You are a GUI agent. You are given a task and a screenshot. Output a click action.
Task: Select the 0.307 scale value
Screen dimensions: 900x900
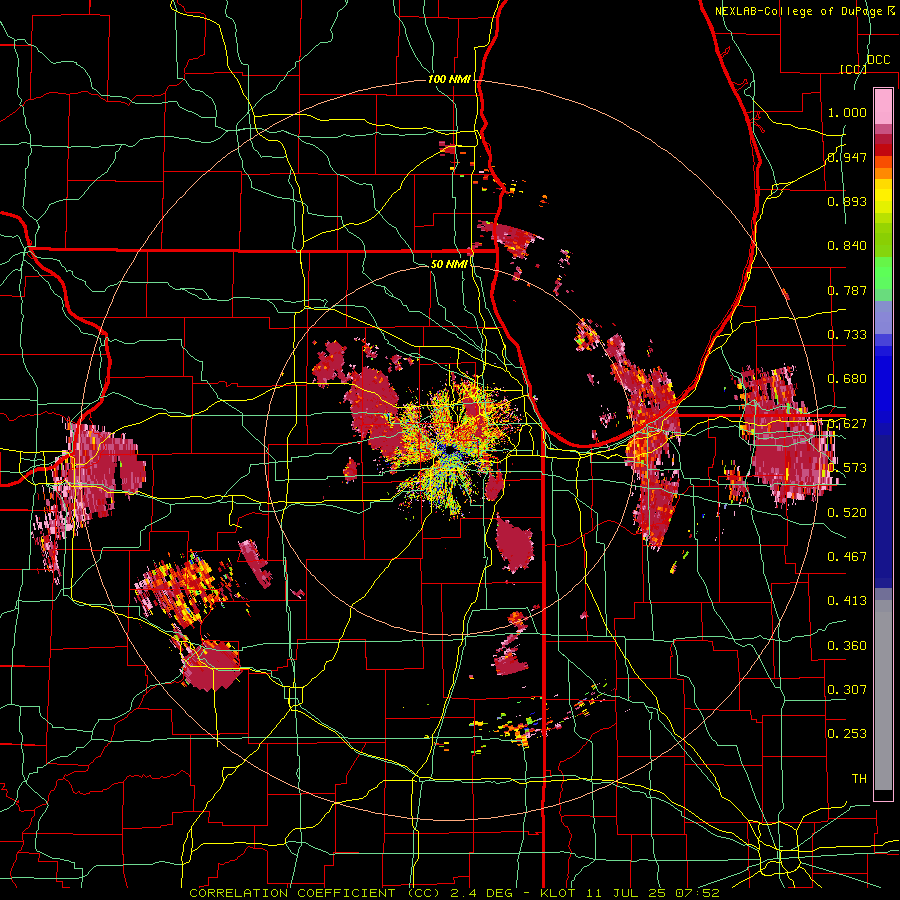click(847, 690)
